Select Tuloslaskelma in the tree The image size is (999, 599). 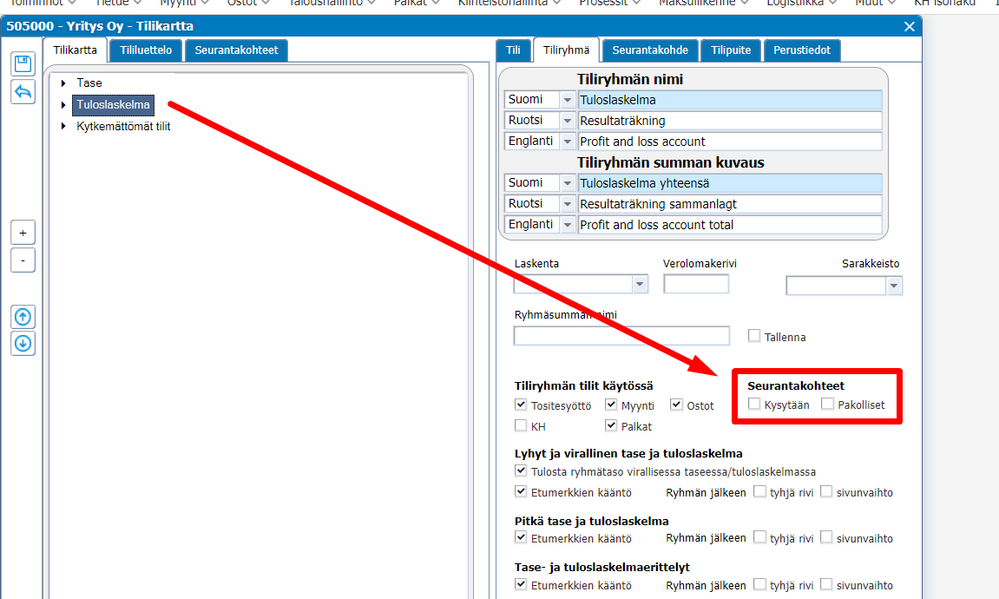(x=113, y=105)
